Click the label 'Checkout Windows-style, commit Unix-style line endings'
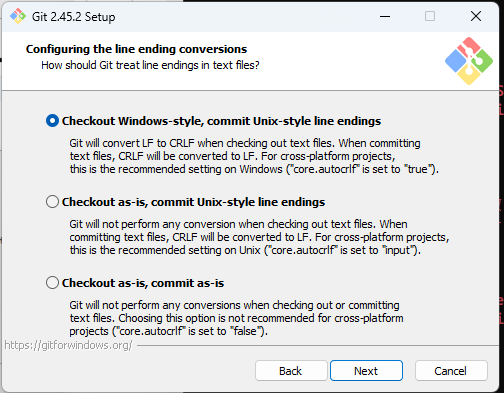 point(221,121)
